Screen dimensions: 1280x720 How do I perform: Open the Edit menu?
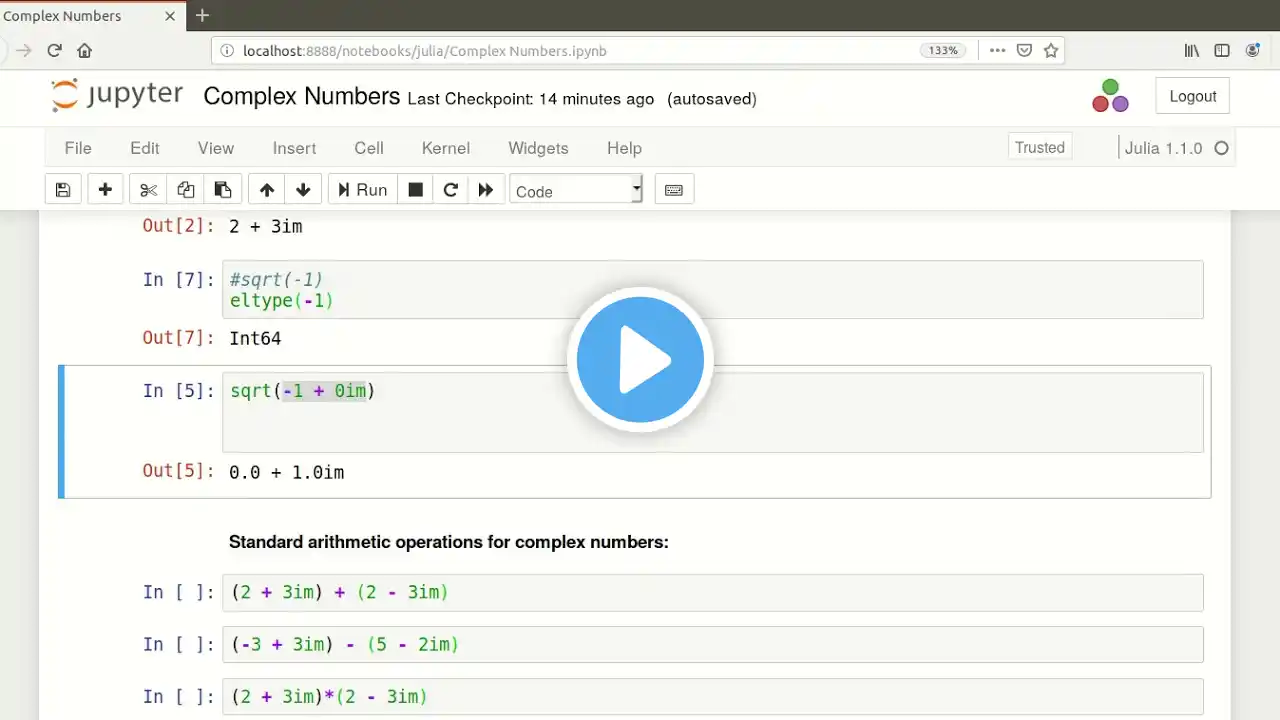click(145, 148)
